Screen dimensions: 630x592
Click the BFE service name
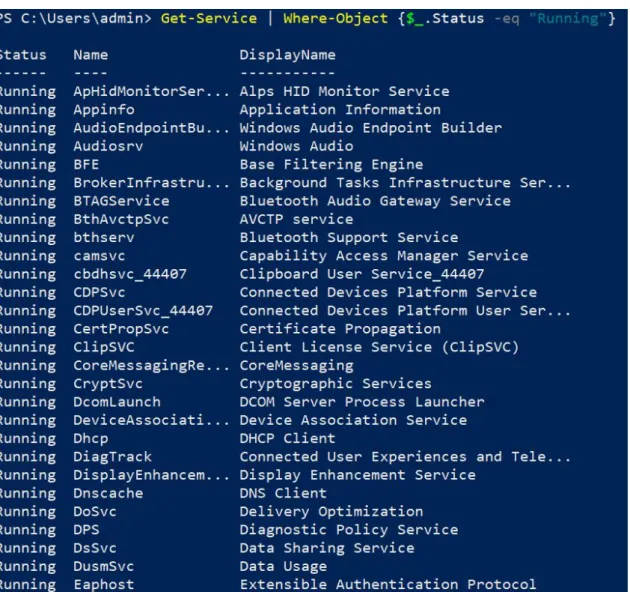(x=86, y=164)
